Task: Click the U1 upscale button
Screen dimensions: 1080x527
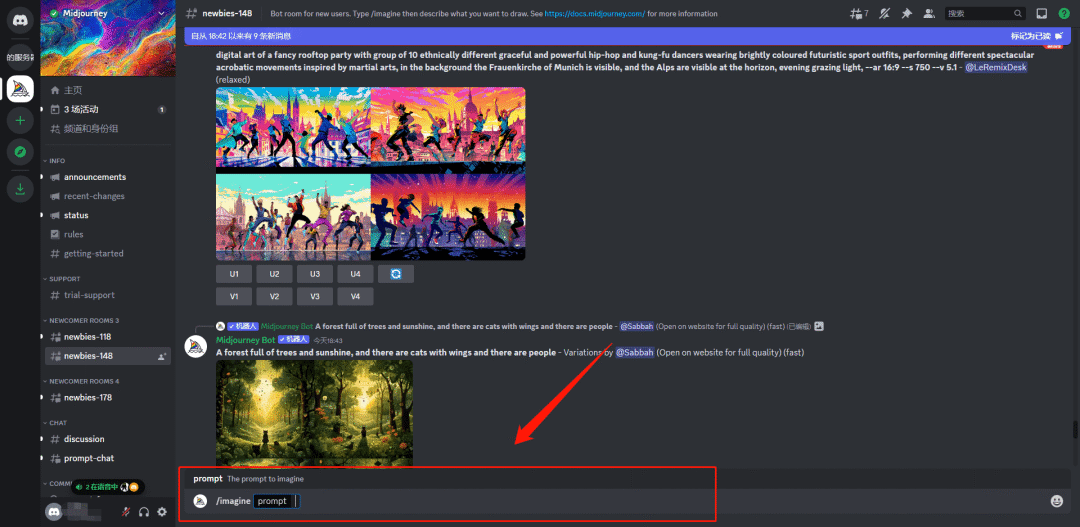Action: pos(234,274)
